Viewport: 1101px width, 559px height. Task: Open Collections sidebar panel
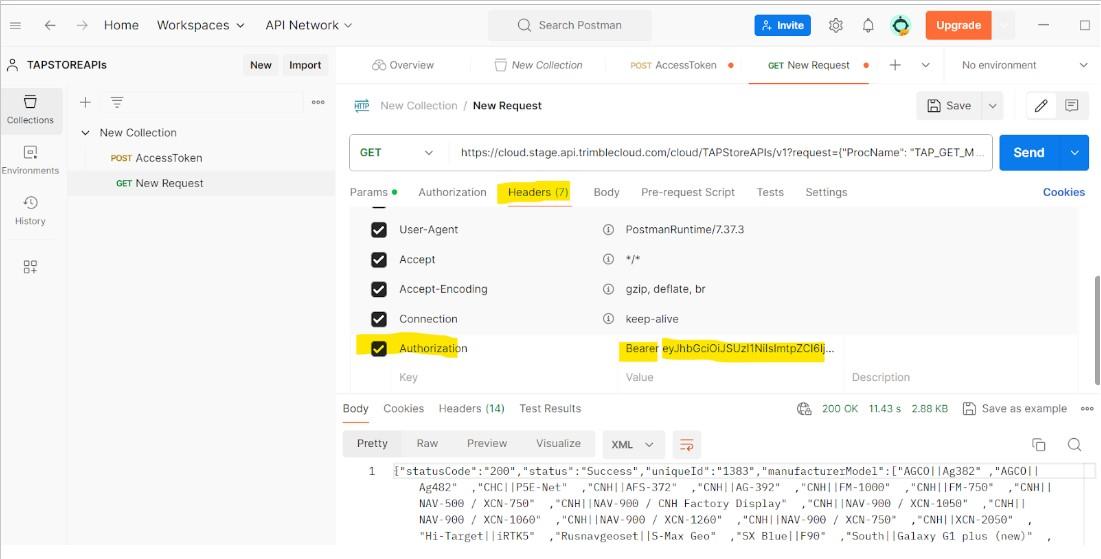[x=30, y=110]
